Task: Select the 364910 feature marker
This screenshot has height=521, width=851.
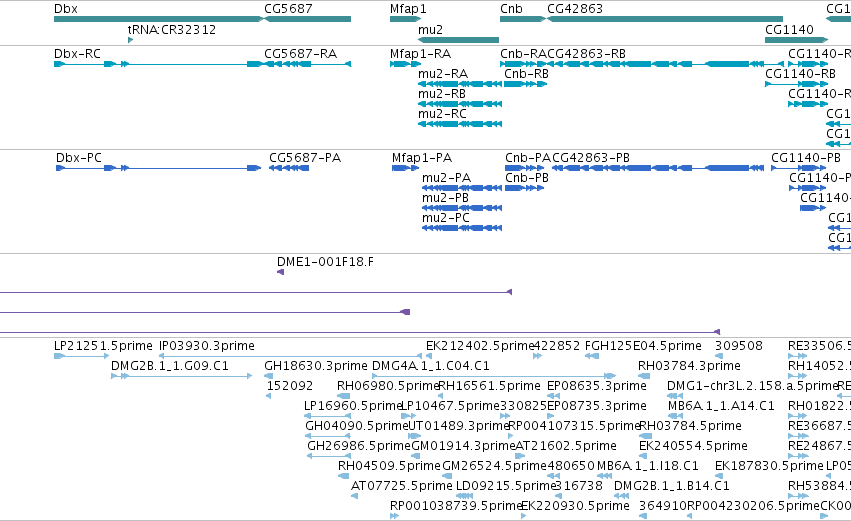Action: [643, 516]
